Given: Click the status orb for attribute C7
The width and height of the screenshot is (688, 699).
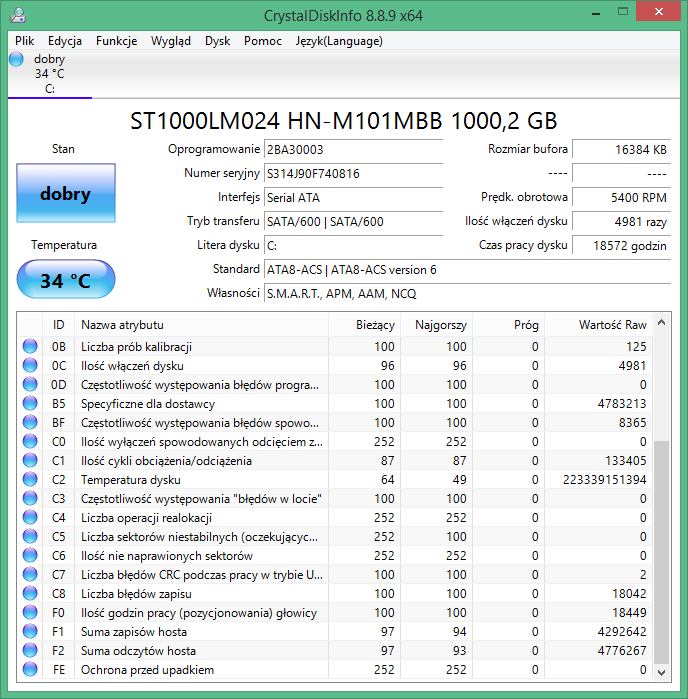Looking at the screenshot, I should point(30,575).
